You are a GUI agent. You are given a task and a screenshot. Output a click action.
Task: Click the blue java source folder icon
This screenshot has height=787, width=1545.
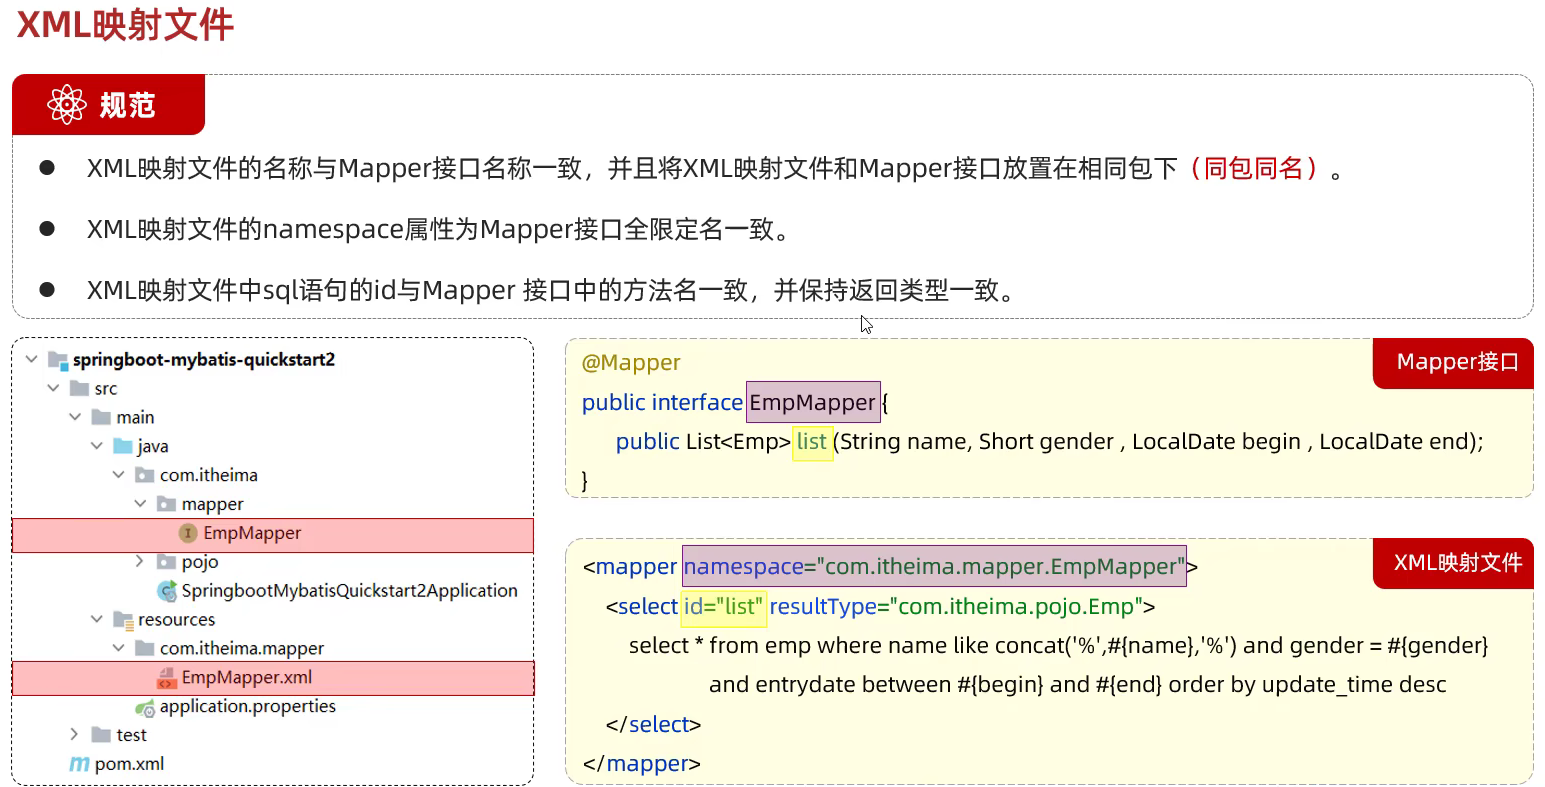(x=123, y=446)
